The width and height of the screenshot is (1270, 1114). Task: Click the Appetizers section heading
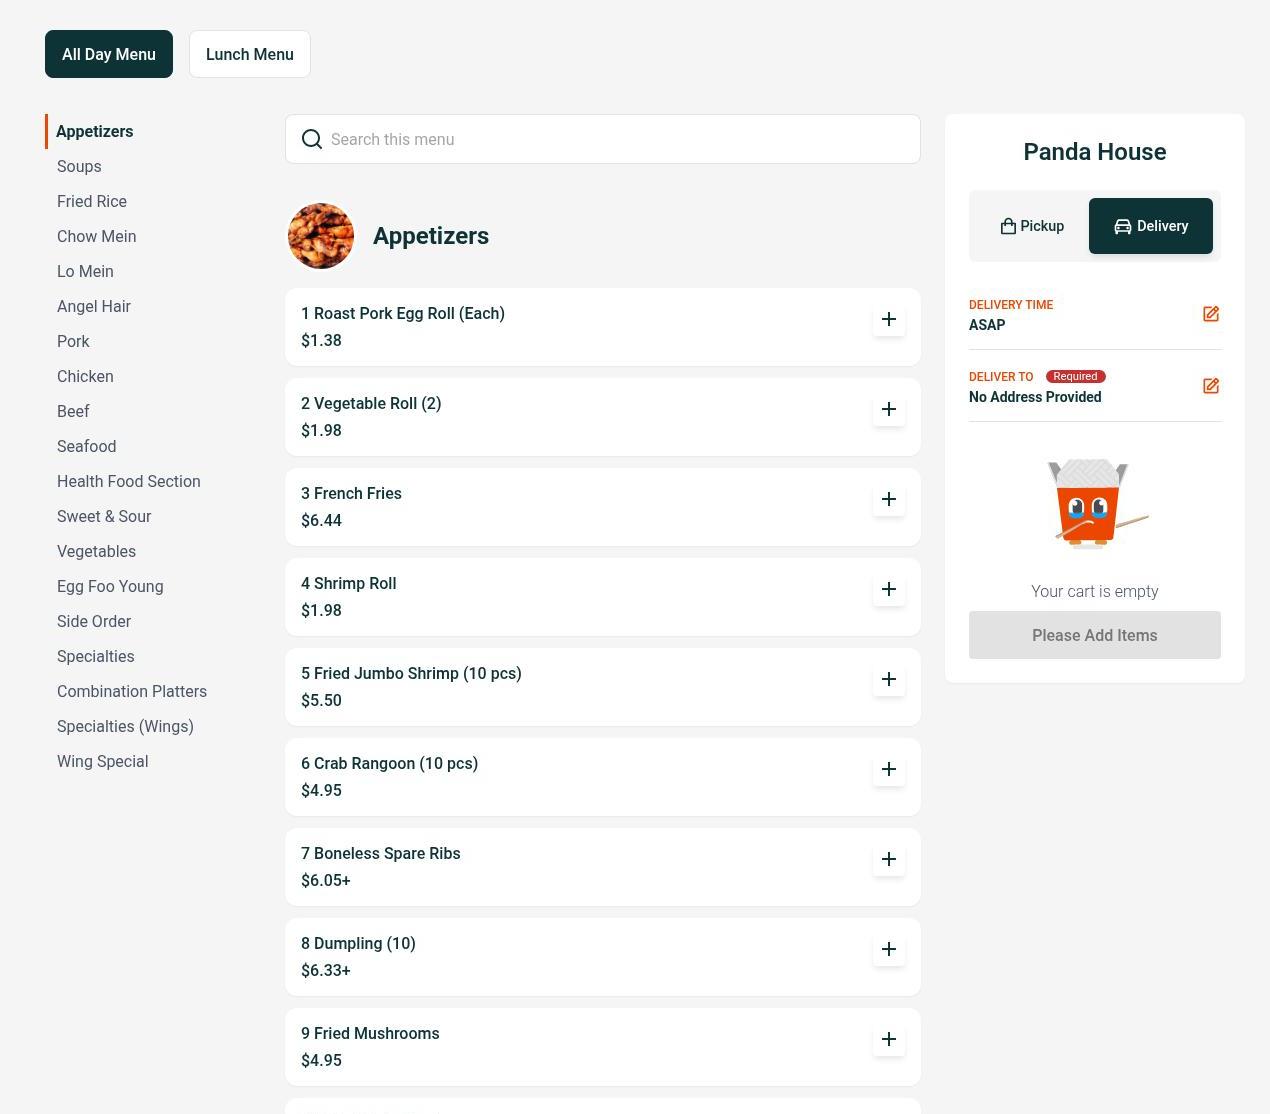pos(431,236)
